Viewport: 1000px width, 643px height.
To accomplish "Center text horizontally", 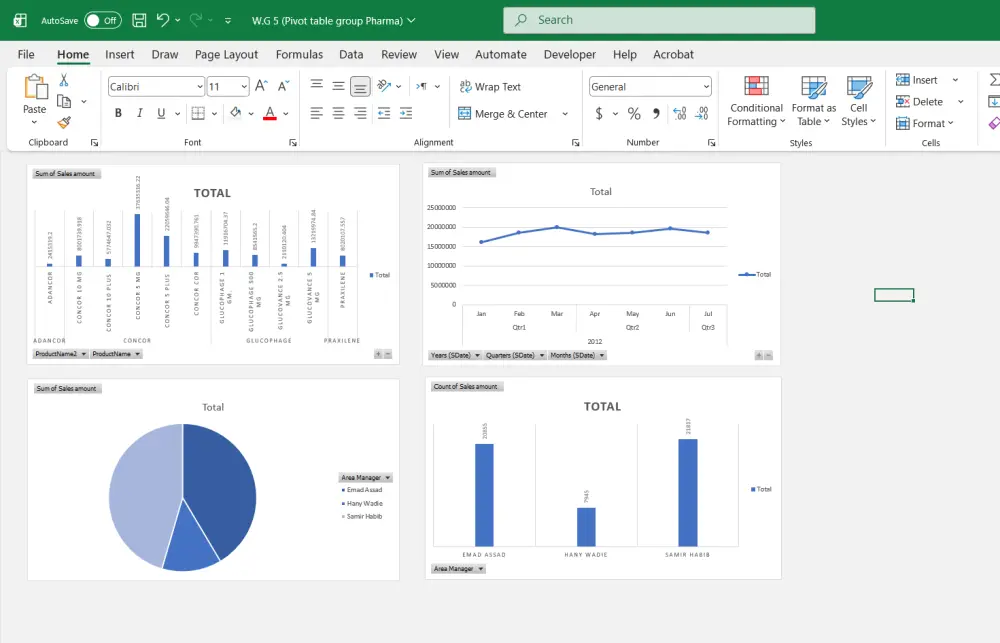I will coord(338,114).
